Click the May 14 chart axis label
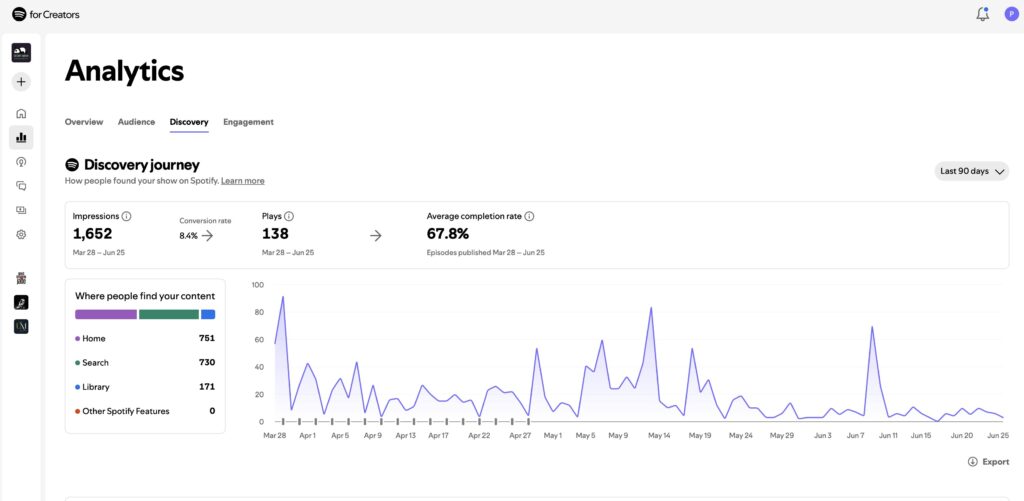The height and width of the screenshot is (501, 1024). coord(658,435)
